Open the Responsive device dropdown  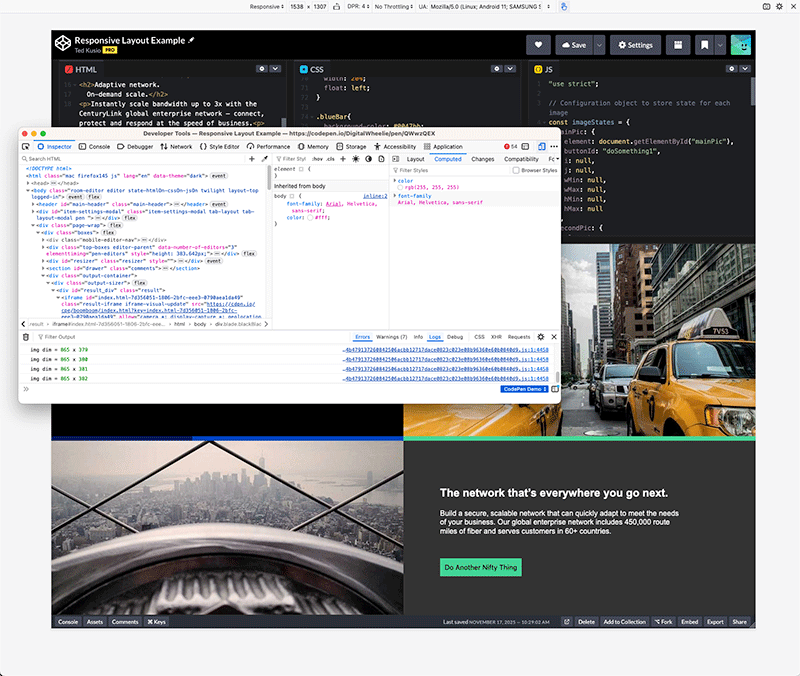coord(266,6)
